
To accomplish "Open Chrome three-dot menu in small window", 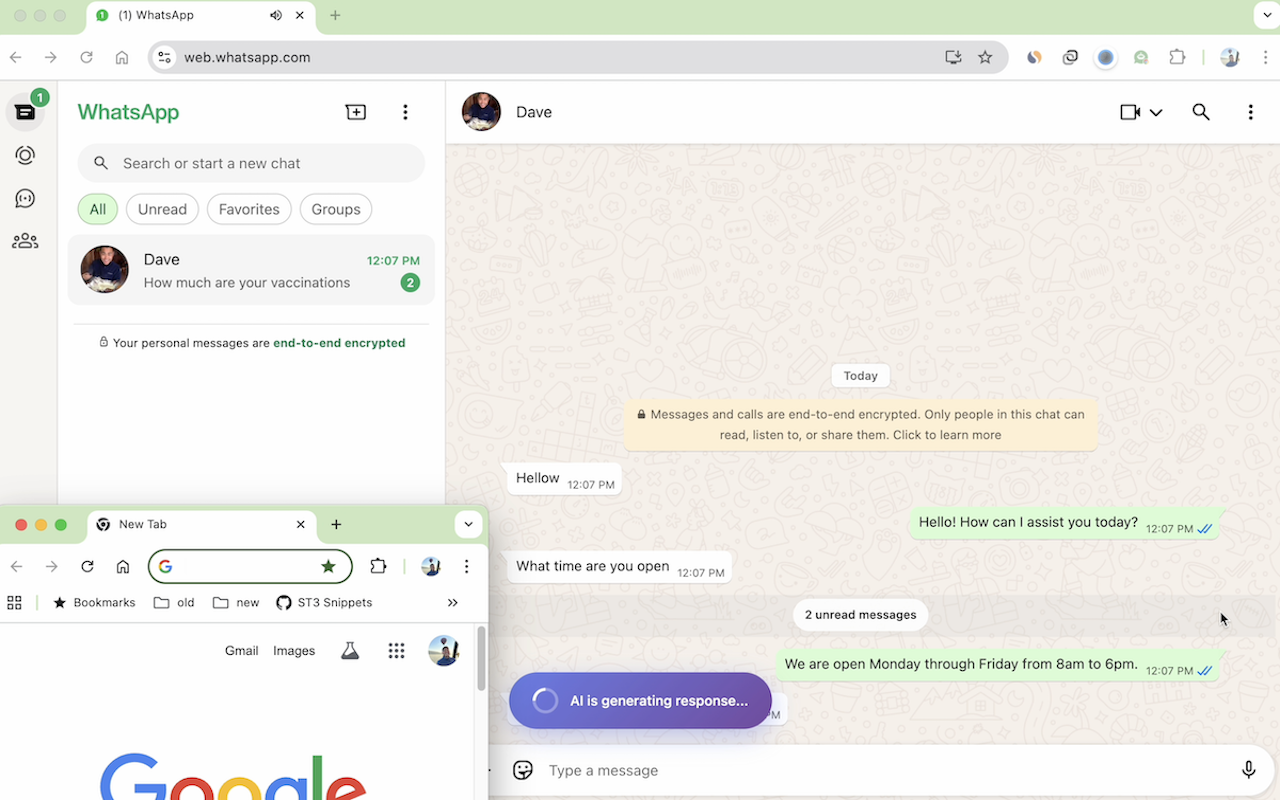I will [466, 566].
